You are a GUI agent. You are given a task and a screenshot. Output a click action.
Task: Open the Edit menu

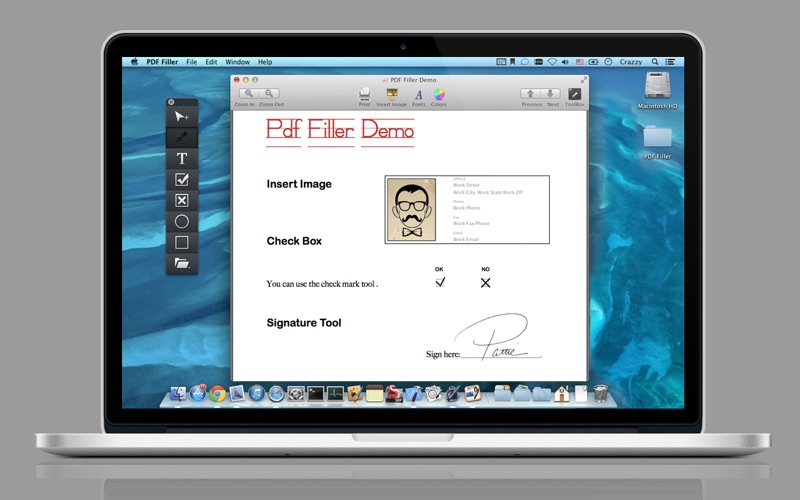pyautogui.click(x=211, y=62)
